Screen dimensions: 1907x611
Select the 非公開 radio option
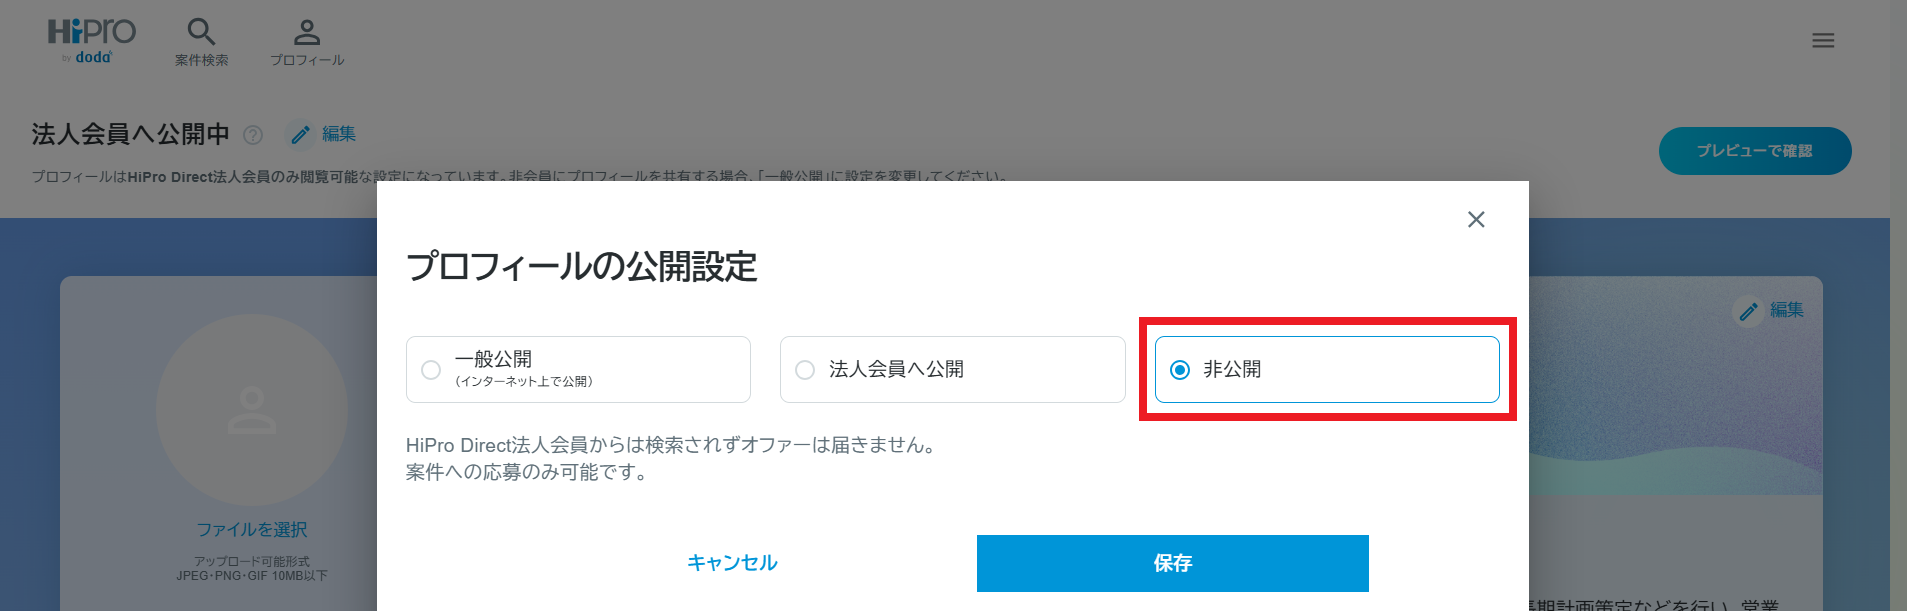[x=1180, y=370]
